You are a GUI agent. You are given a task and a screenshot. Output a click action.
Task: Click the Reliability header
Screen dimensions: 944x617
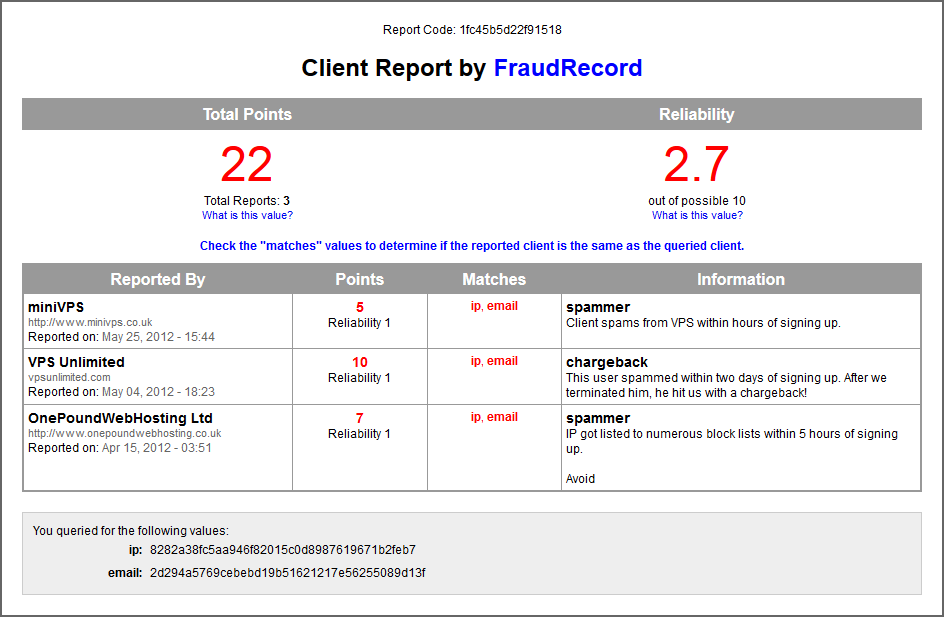click(697, 114)
